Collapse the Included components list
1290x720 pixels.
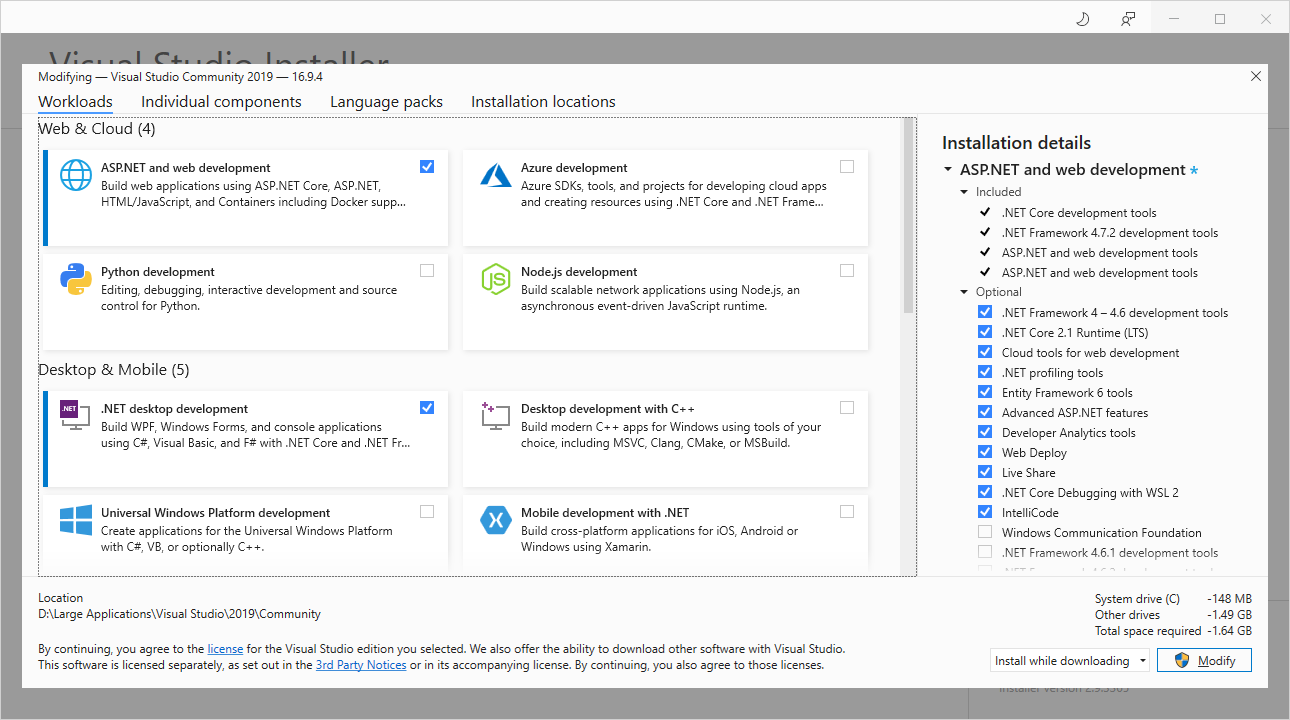tap(964, 192)
